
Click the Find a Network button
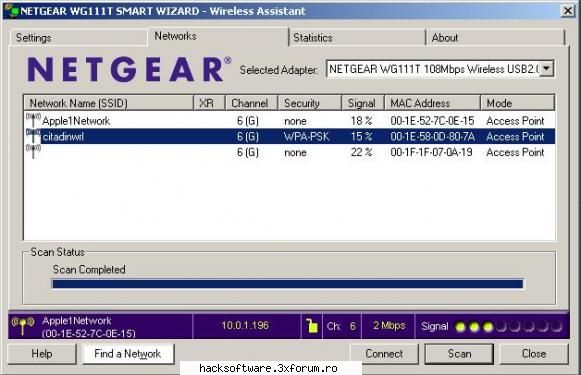pyautogui.click(x=128, y=354)
